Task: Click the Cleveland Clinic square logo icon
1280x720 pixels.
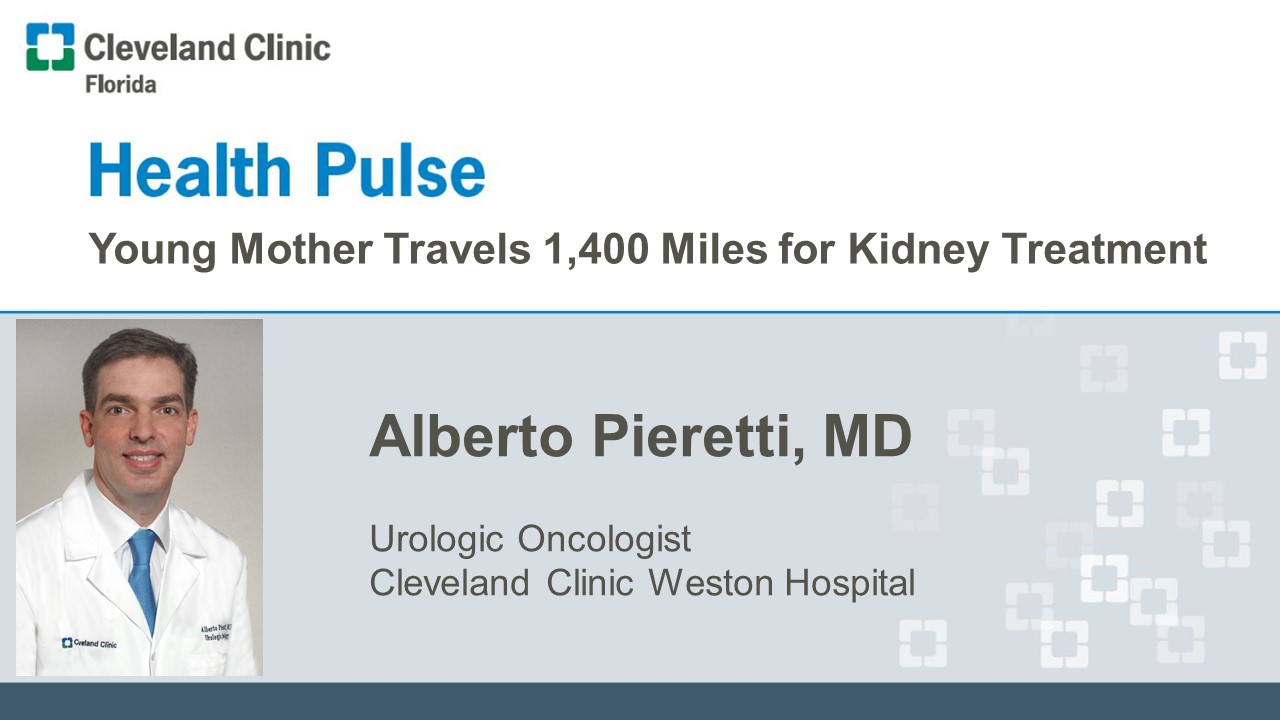Action: [x=50, y=47]
